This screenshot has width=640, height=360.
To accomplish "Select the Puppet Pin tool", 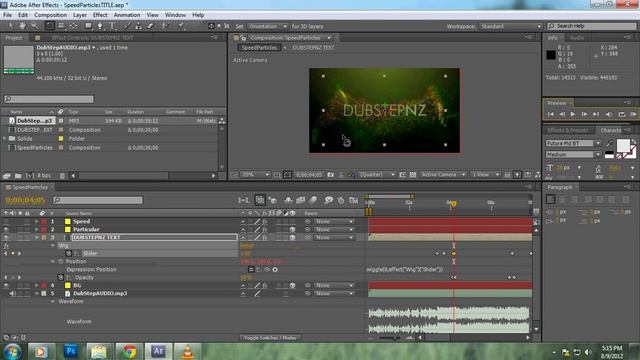I will pyautogui.click(x=181, y=26).
